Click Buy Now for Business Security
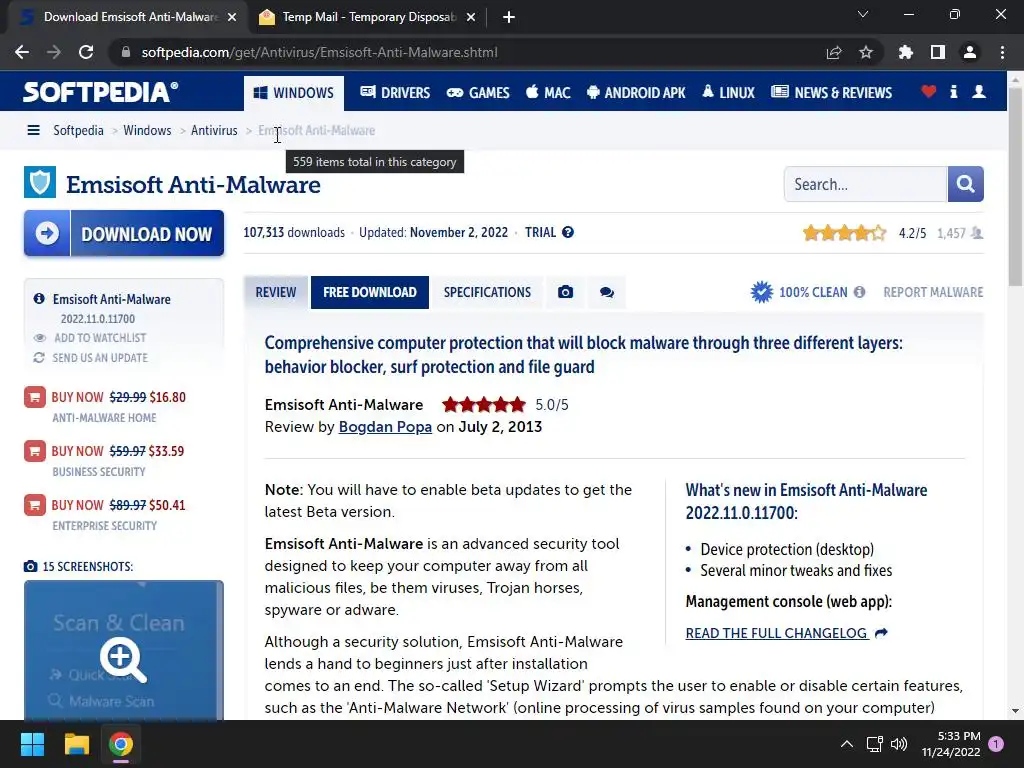Viewport: 1024px width, 768px height. click(104, 451)
